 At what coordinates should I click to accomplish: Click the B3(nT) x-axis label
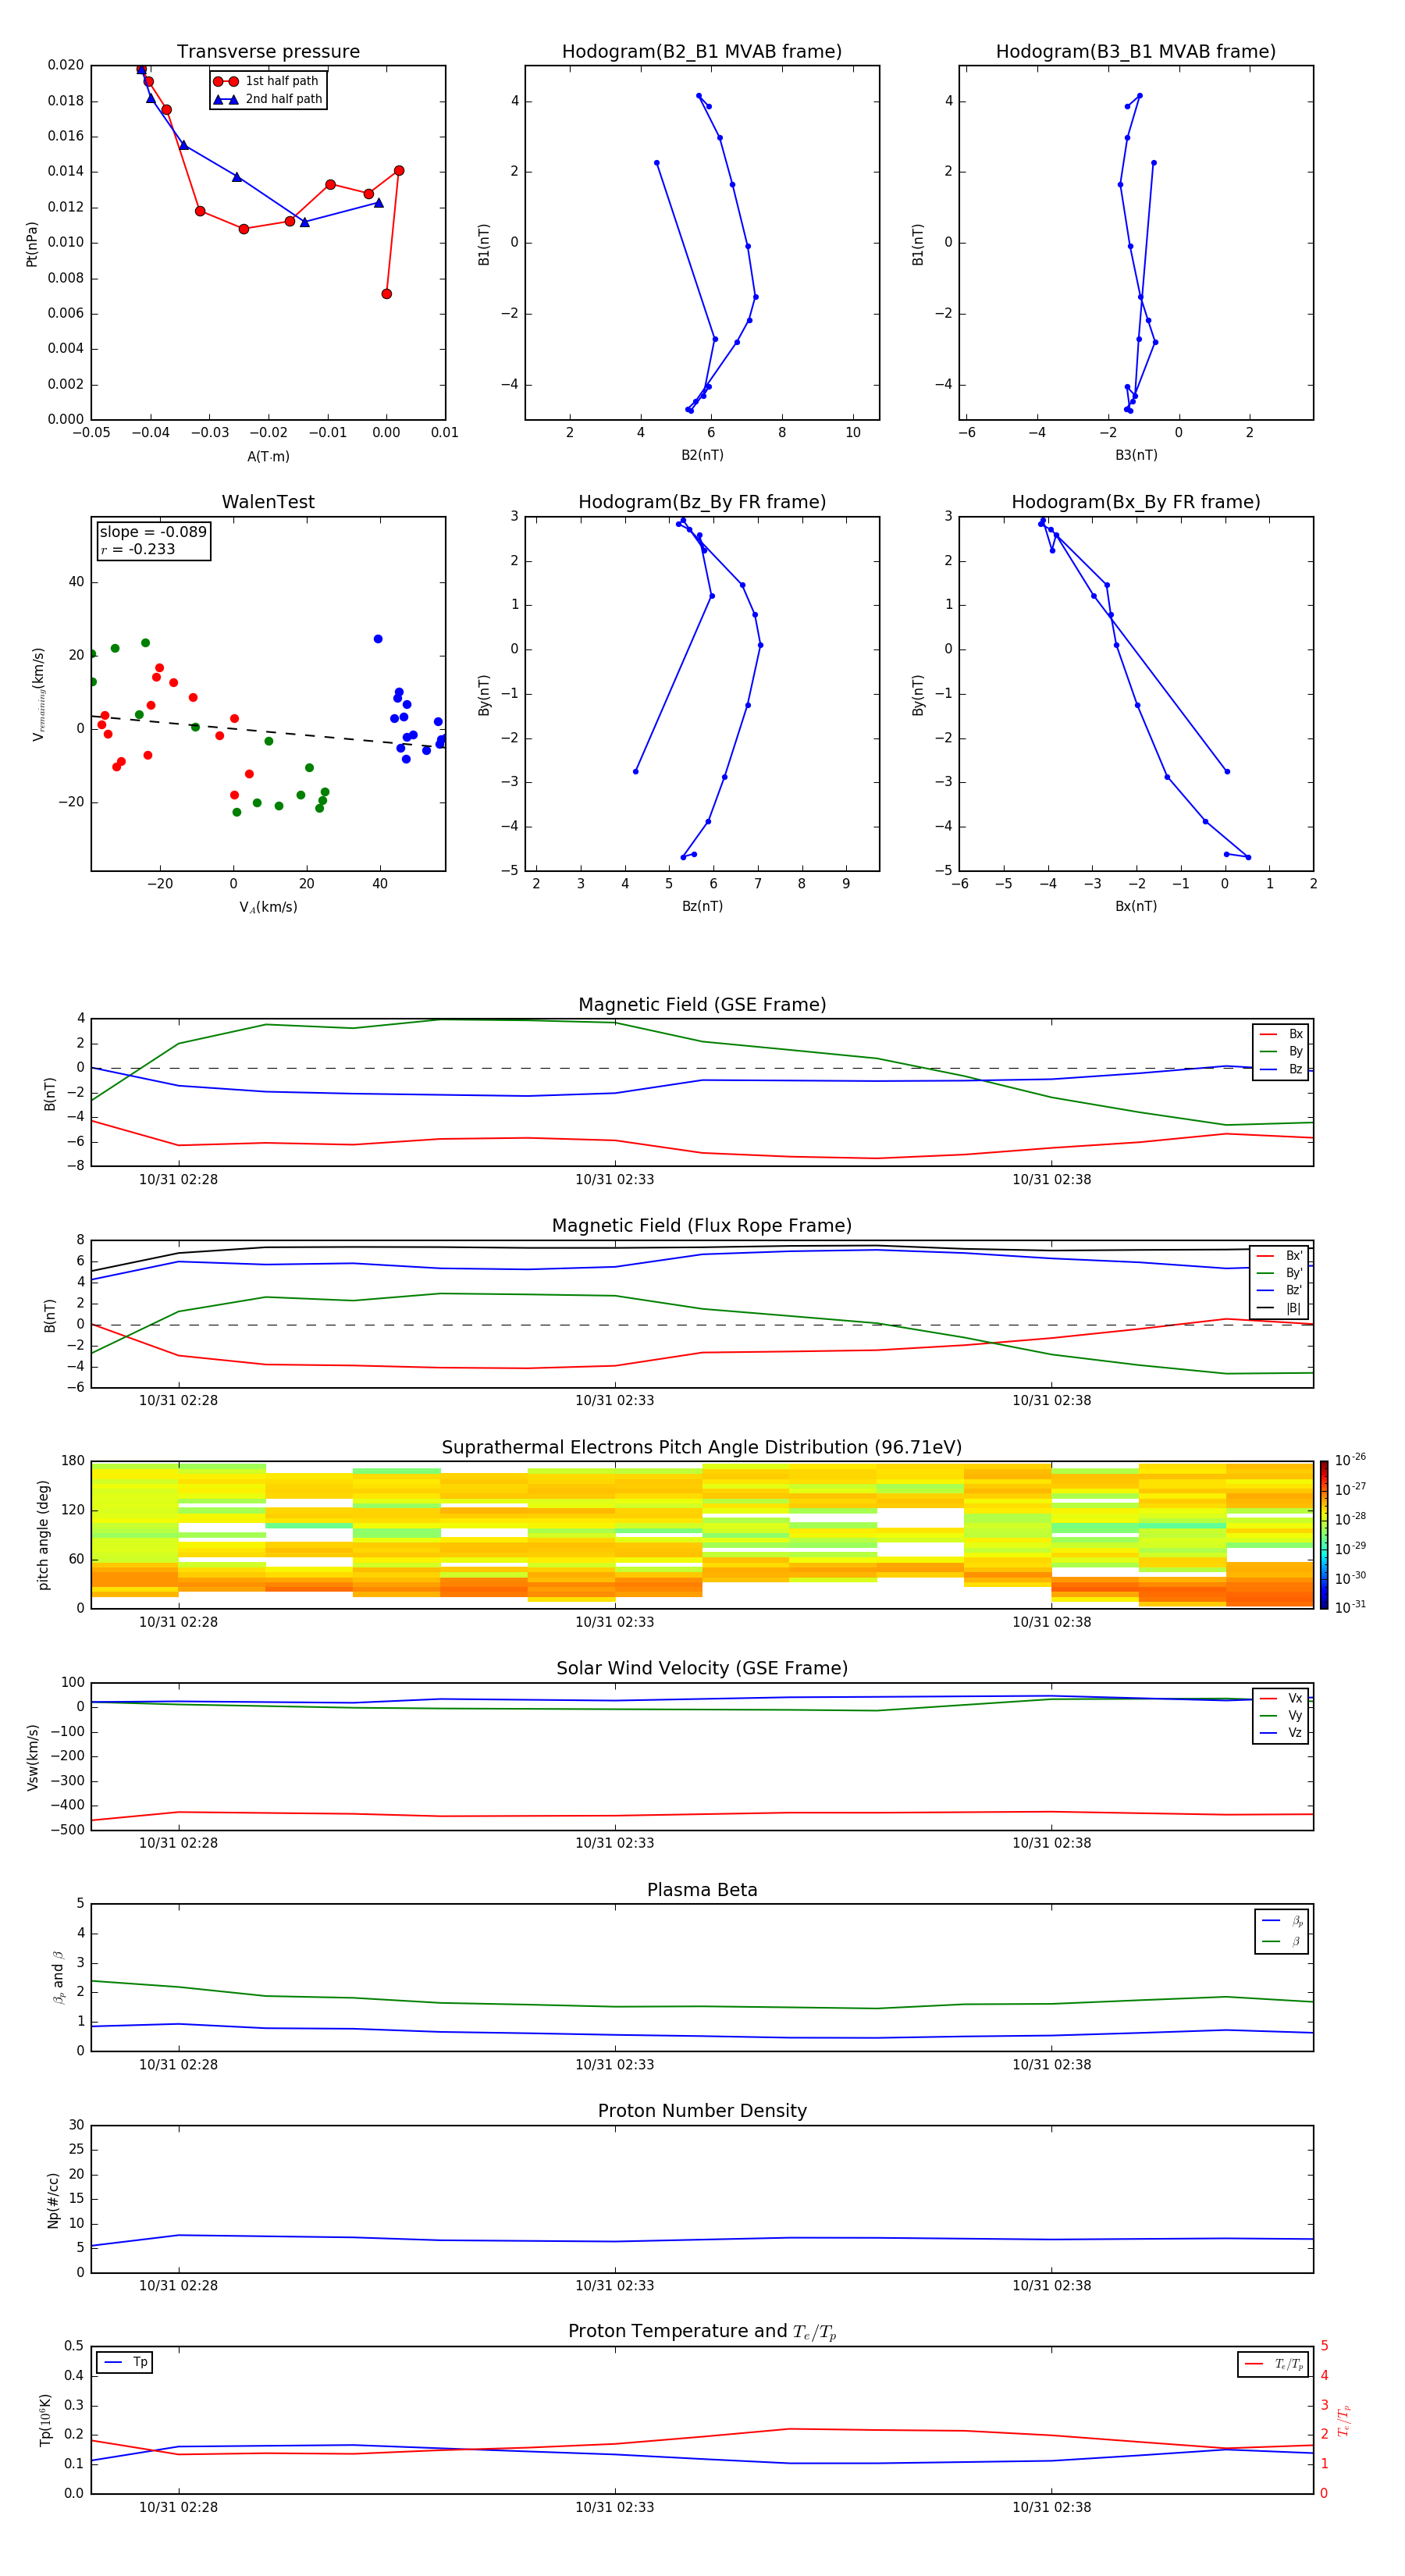[x=1136, y=455]
